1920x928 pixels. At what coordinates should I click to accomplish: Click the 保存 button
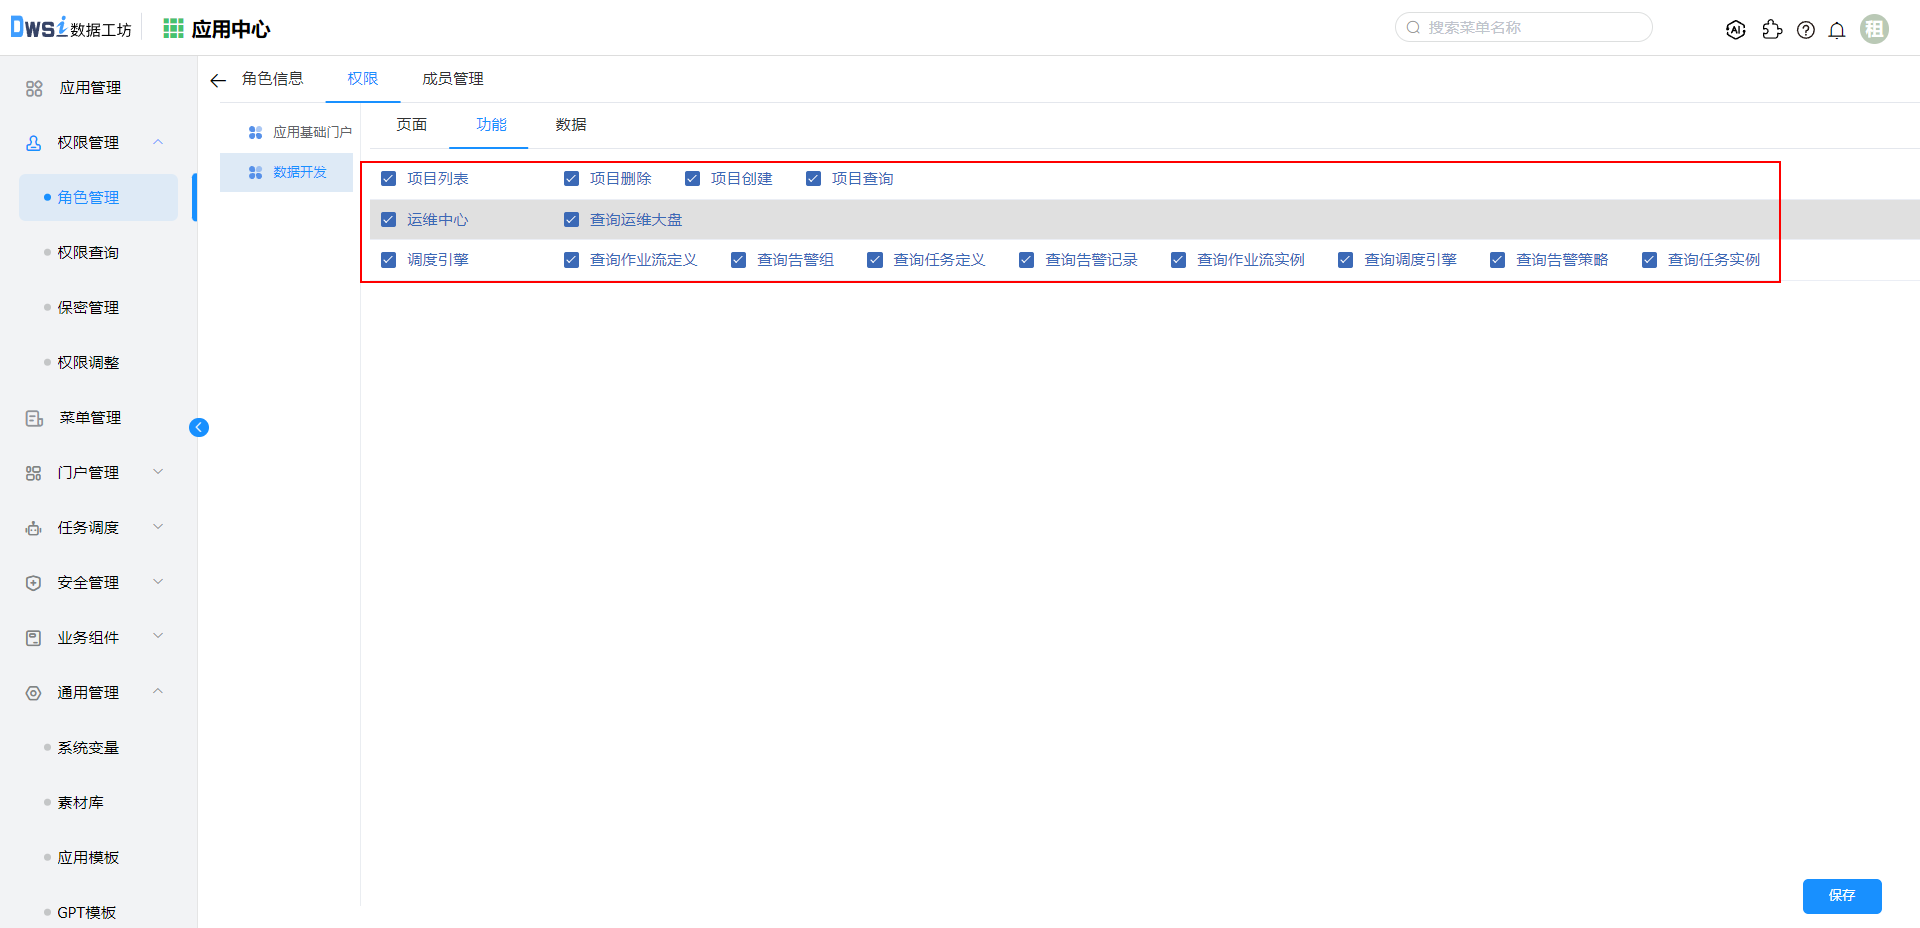(1841, 896)
